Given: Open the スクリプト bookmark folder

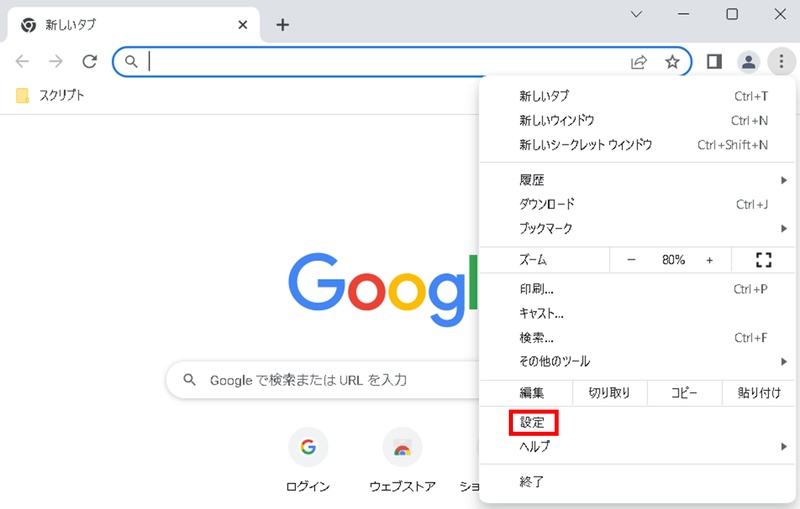Looking at the screenshot, I should [50, 95].
